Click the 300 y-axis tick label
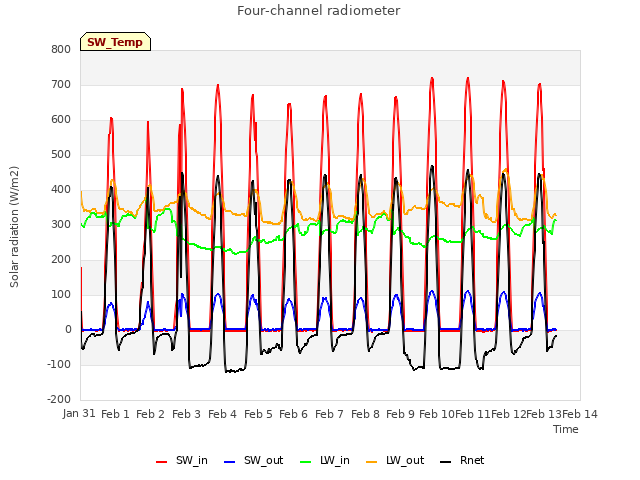The image size is (640, 480). (61, 224)
